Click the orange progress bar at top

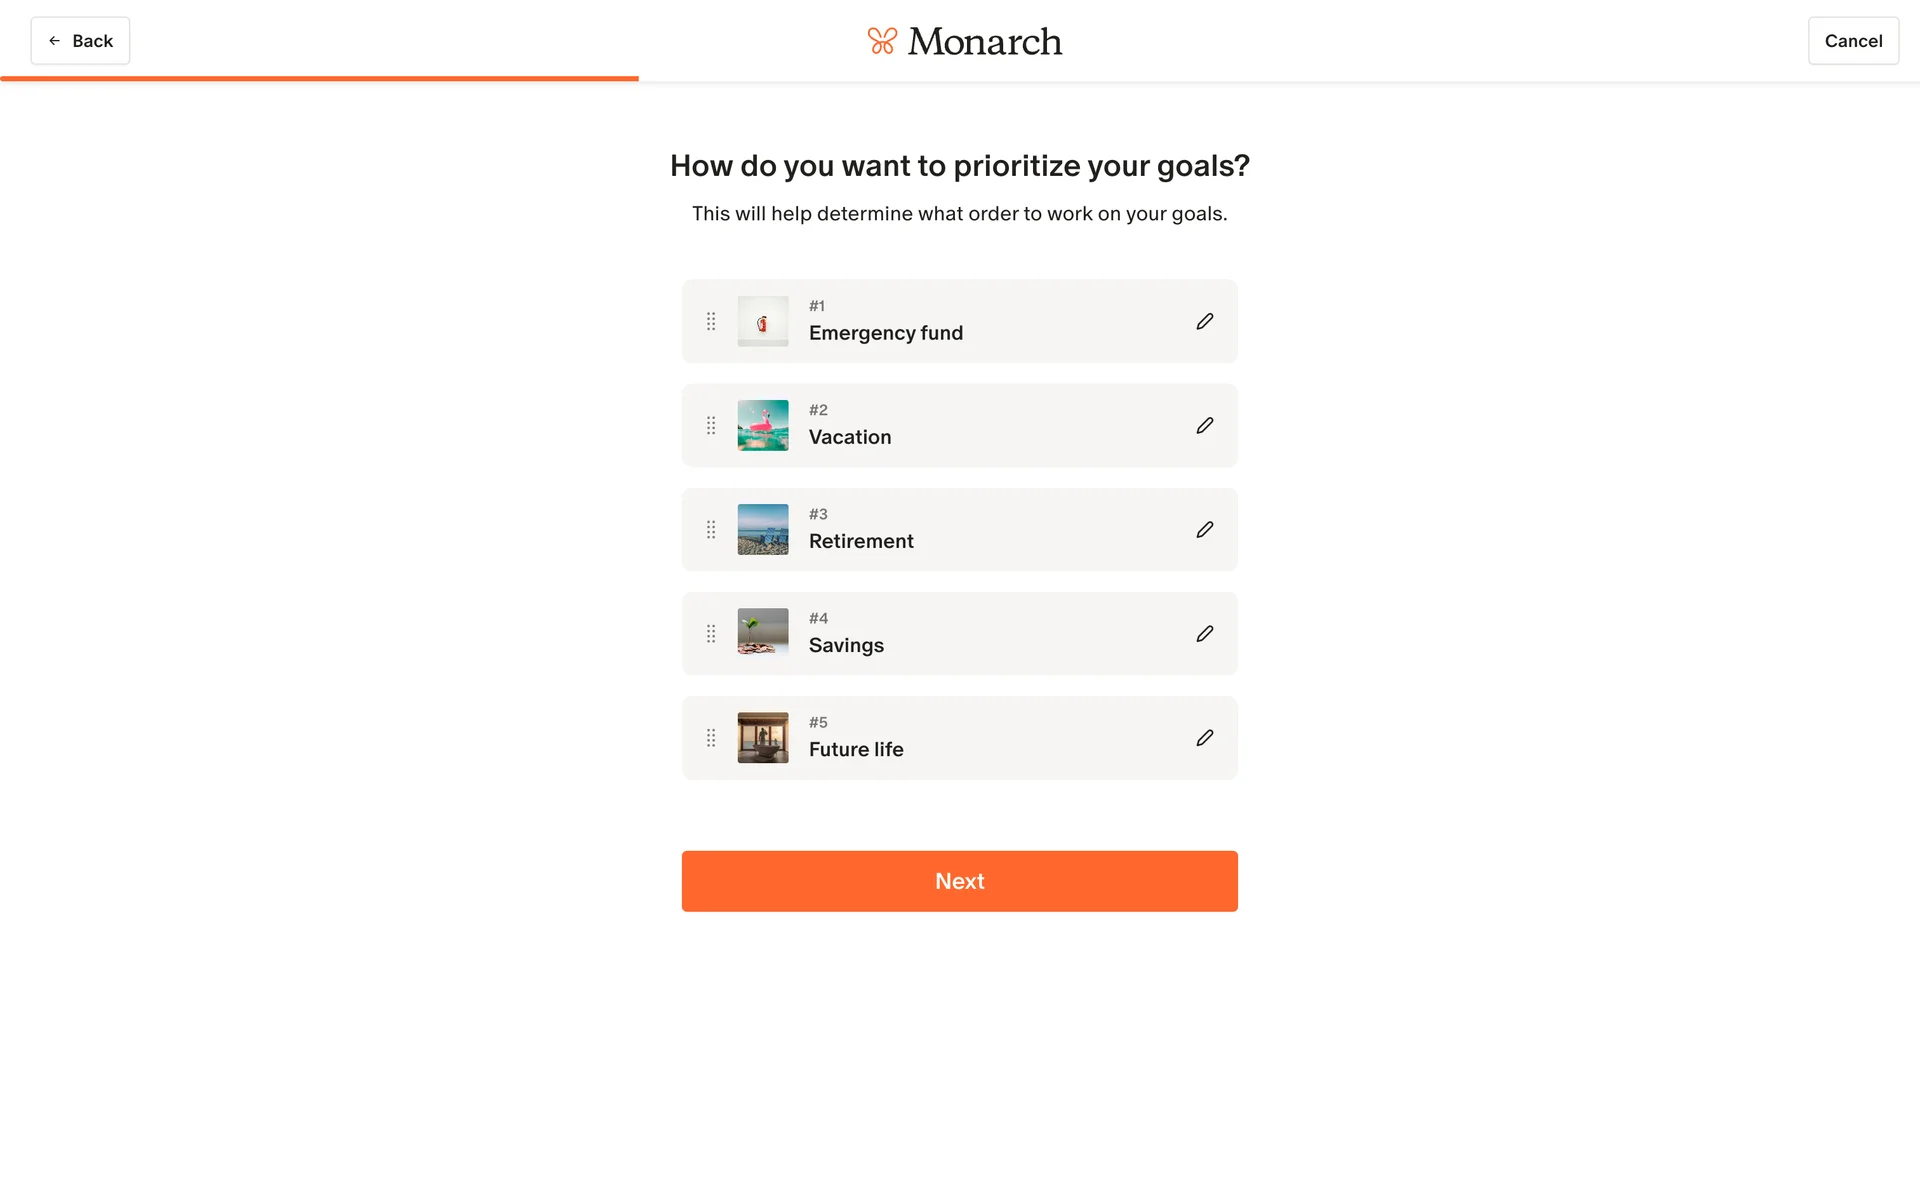click(x=320, y=78)
